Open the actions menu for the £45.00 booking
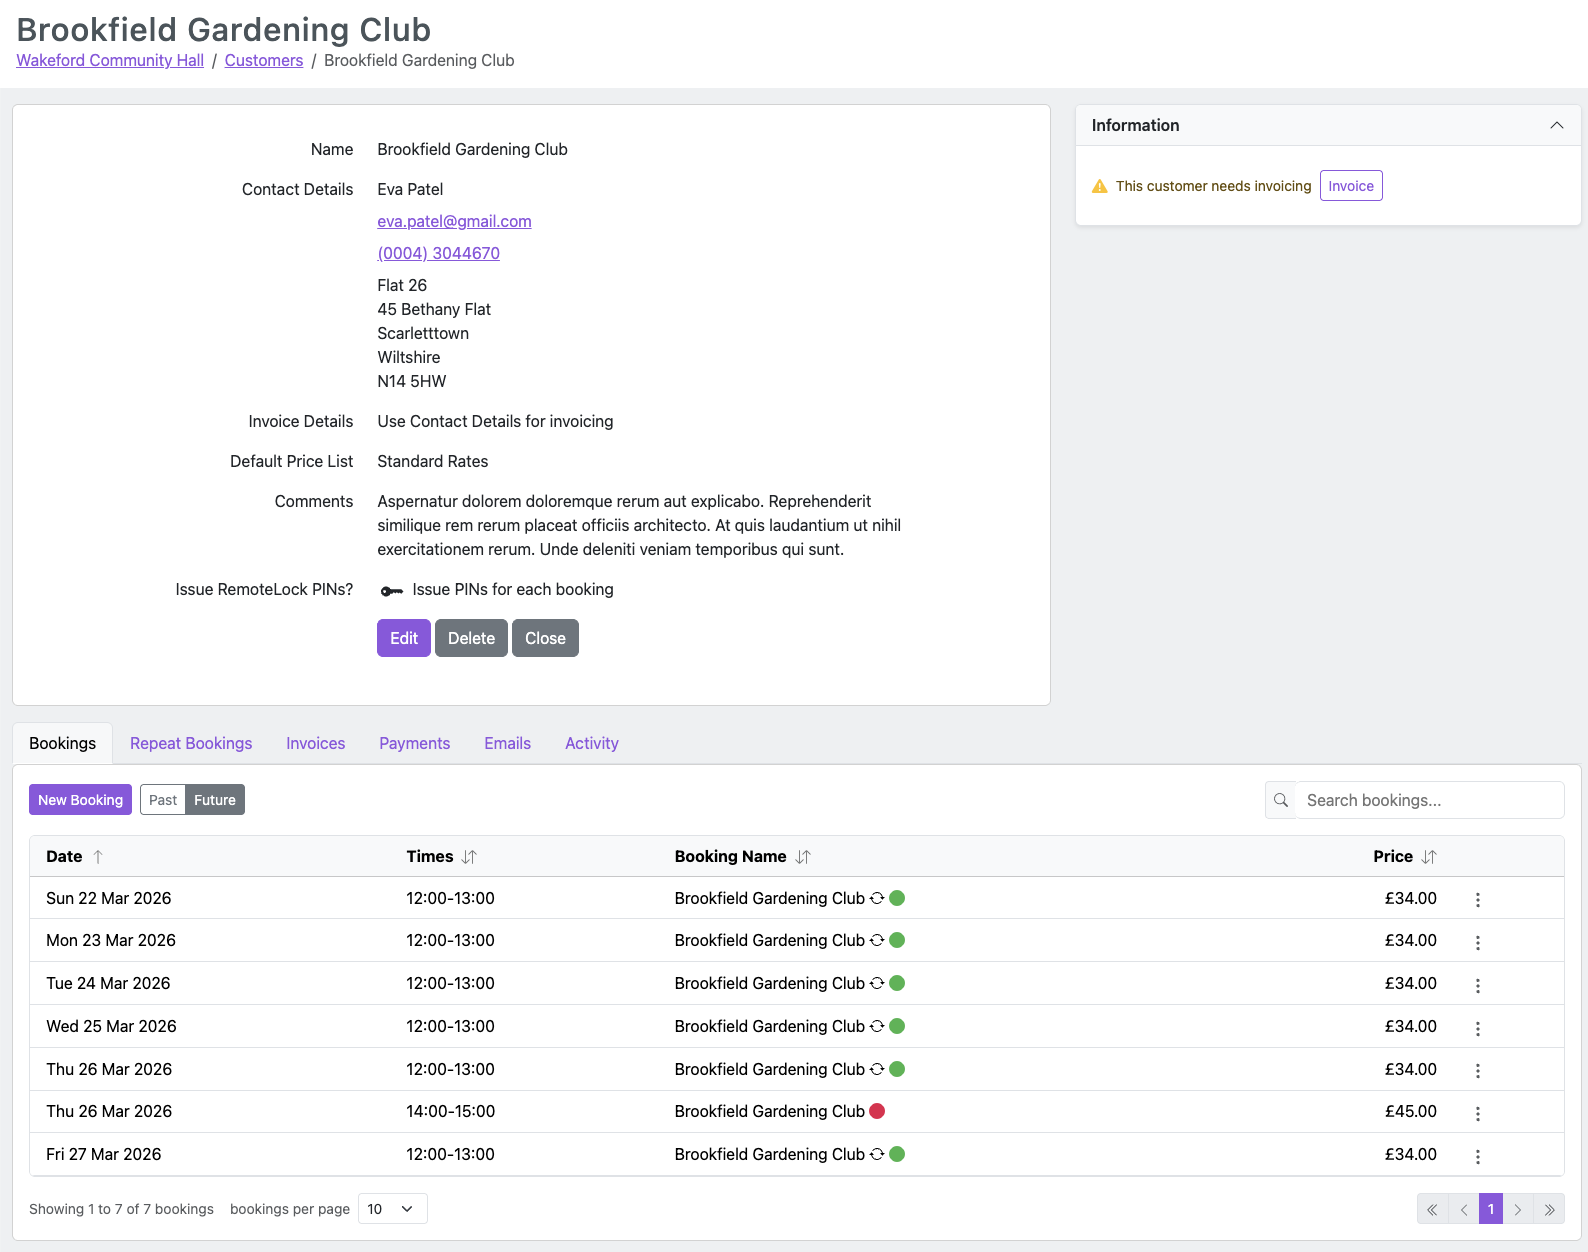The width and height of the screenshot is (1588, 1252). [1477, 1113]
